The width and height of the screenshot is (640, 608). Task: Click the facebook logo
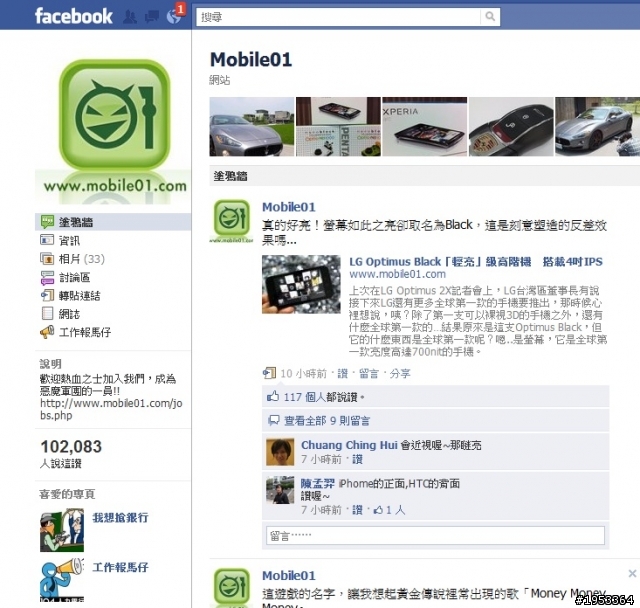point(74,16)
